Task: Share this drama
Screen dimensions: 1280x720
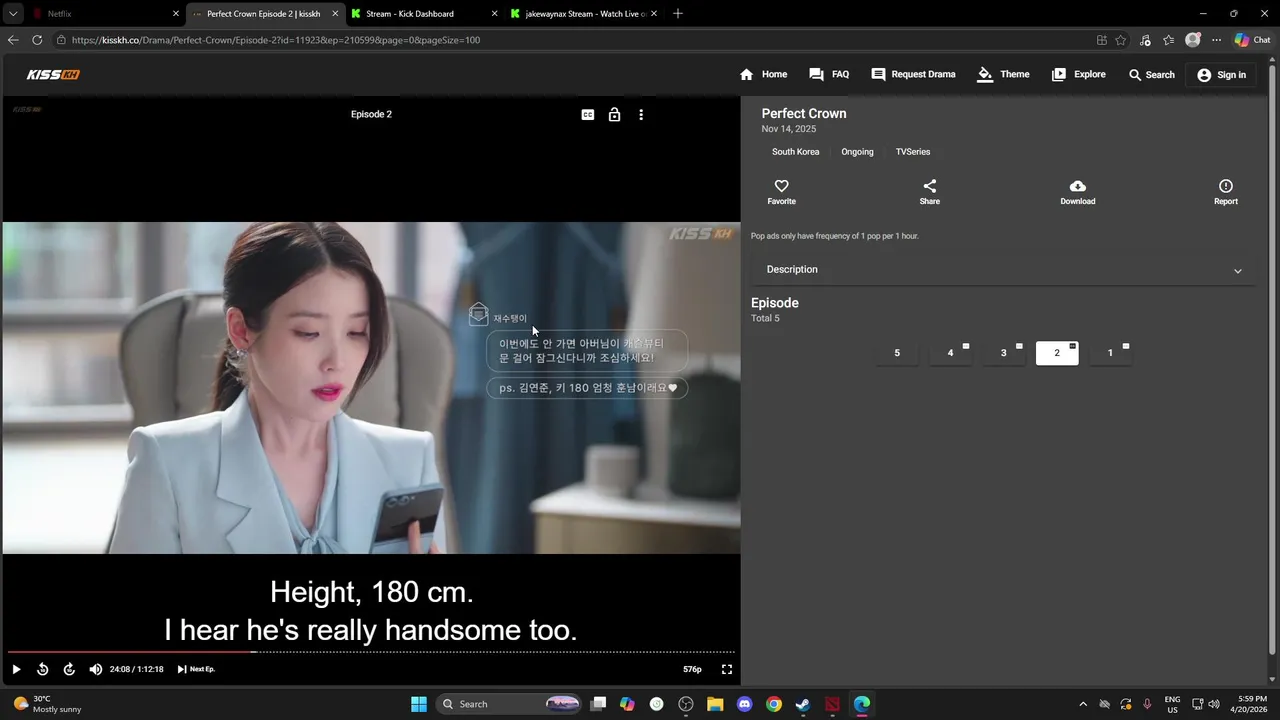Action: 929,192
